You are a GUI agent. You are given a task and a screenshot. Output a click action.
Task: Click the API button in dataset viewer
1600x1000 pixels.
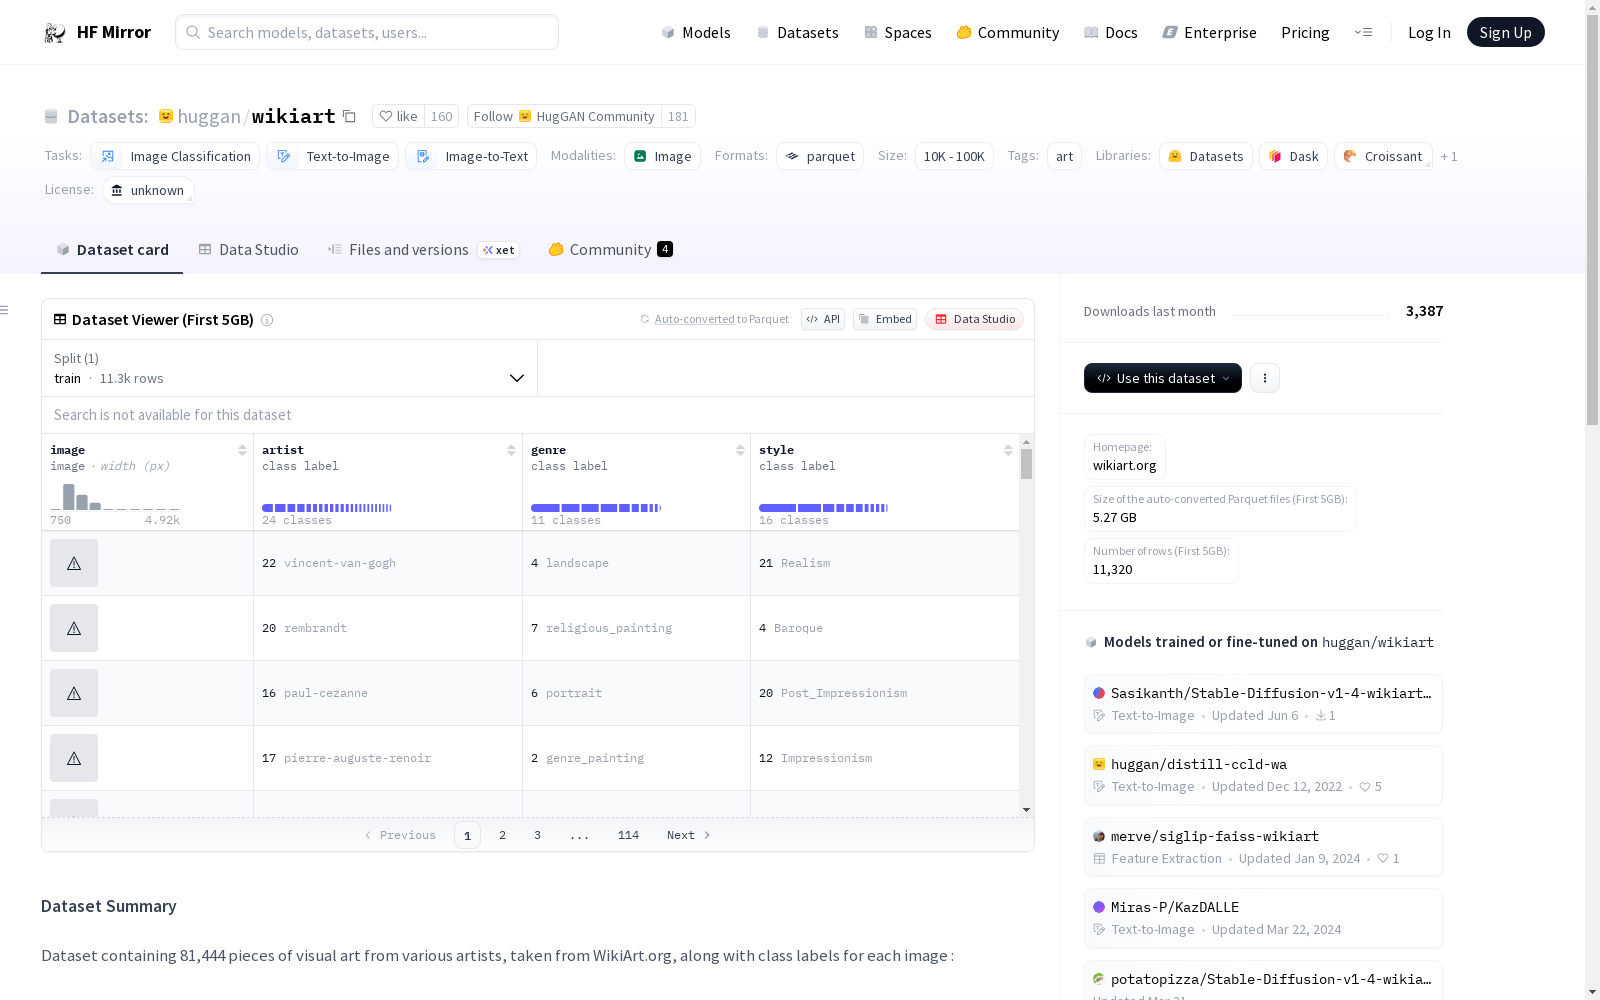[x=823, y=319]
